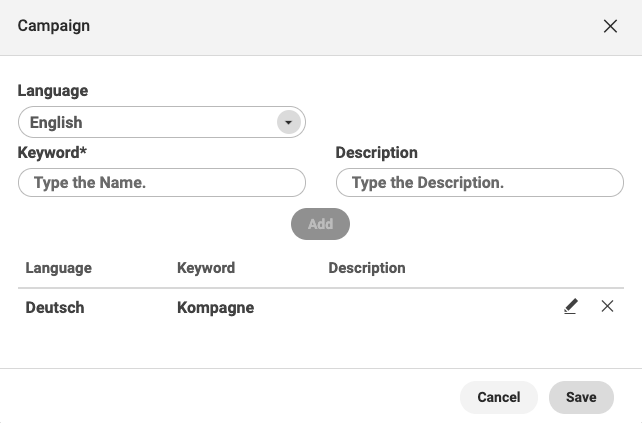Save the campaign translations
Image resolution: width=642 pixels, height=423 pixels.
[581, 397]
